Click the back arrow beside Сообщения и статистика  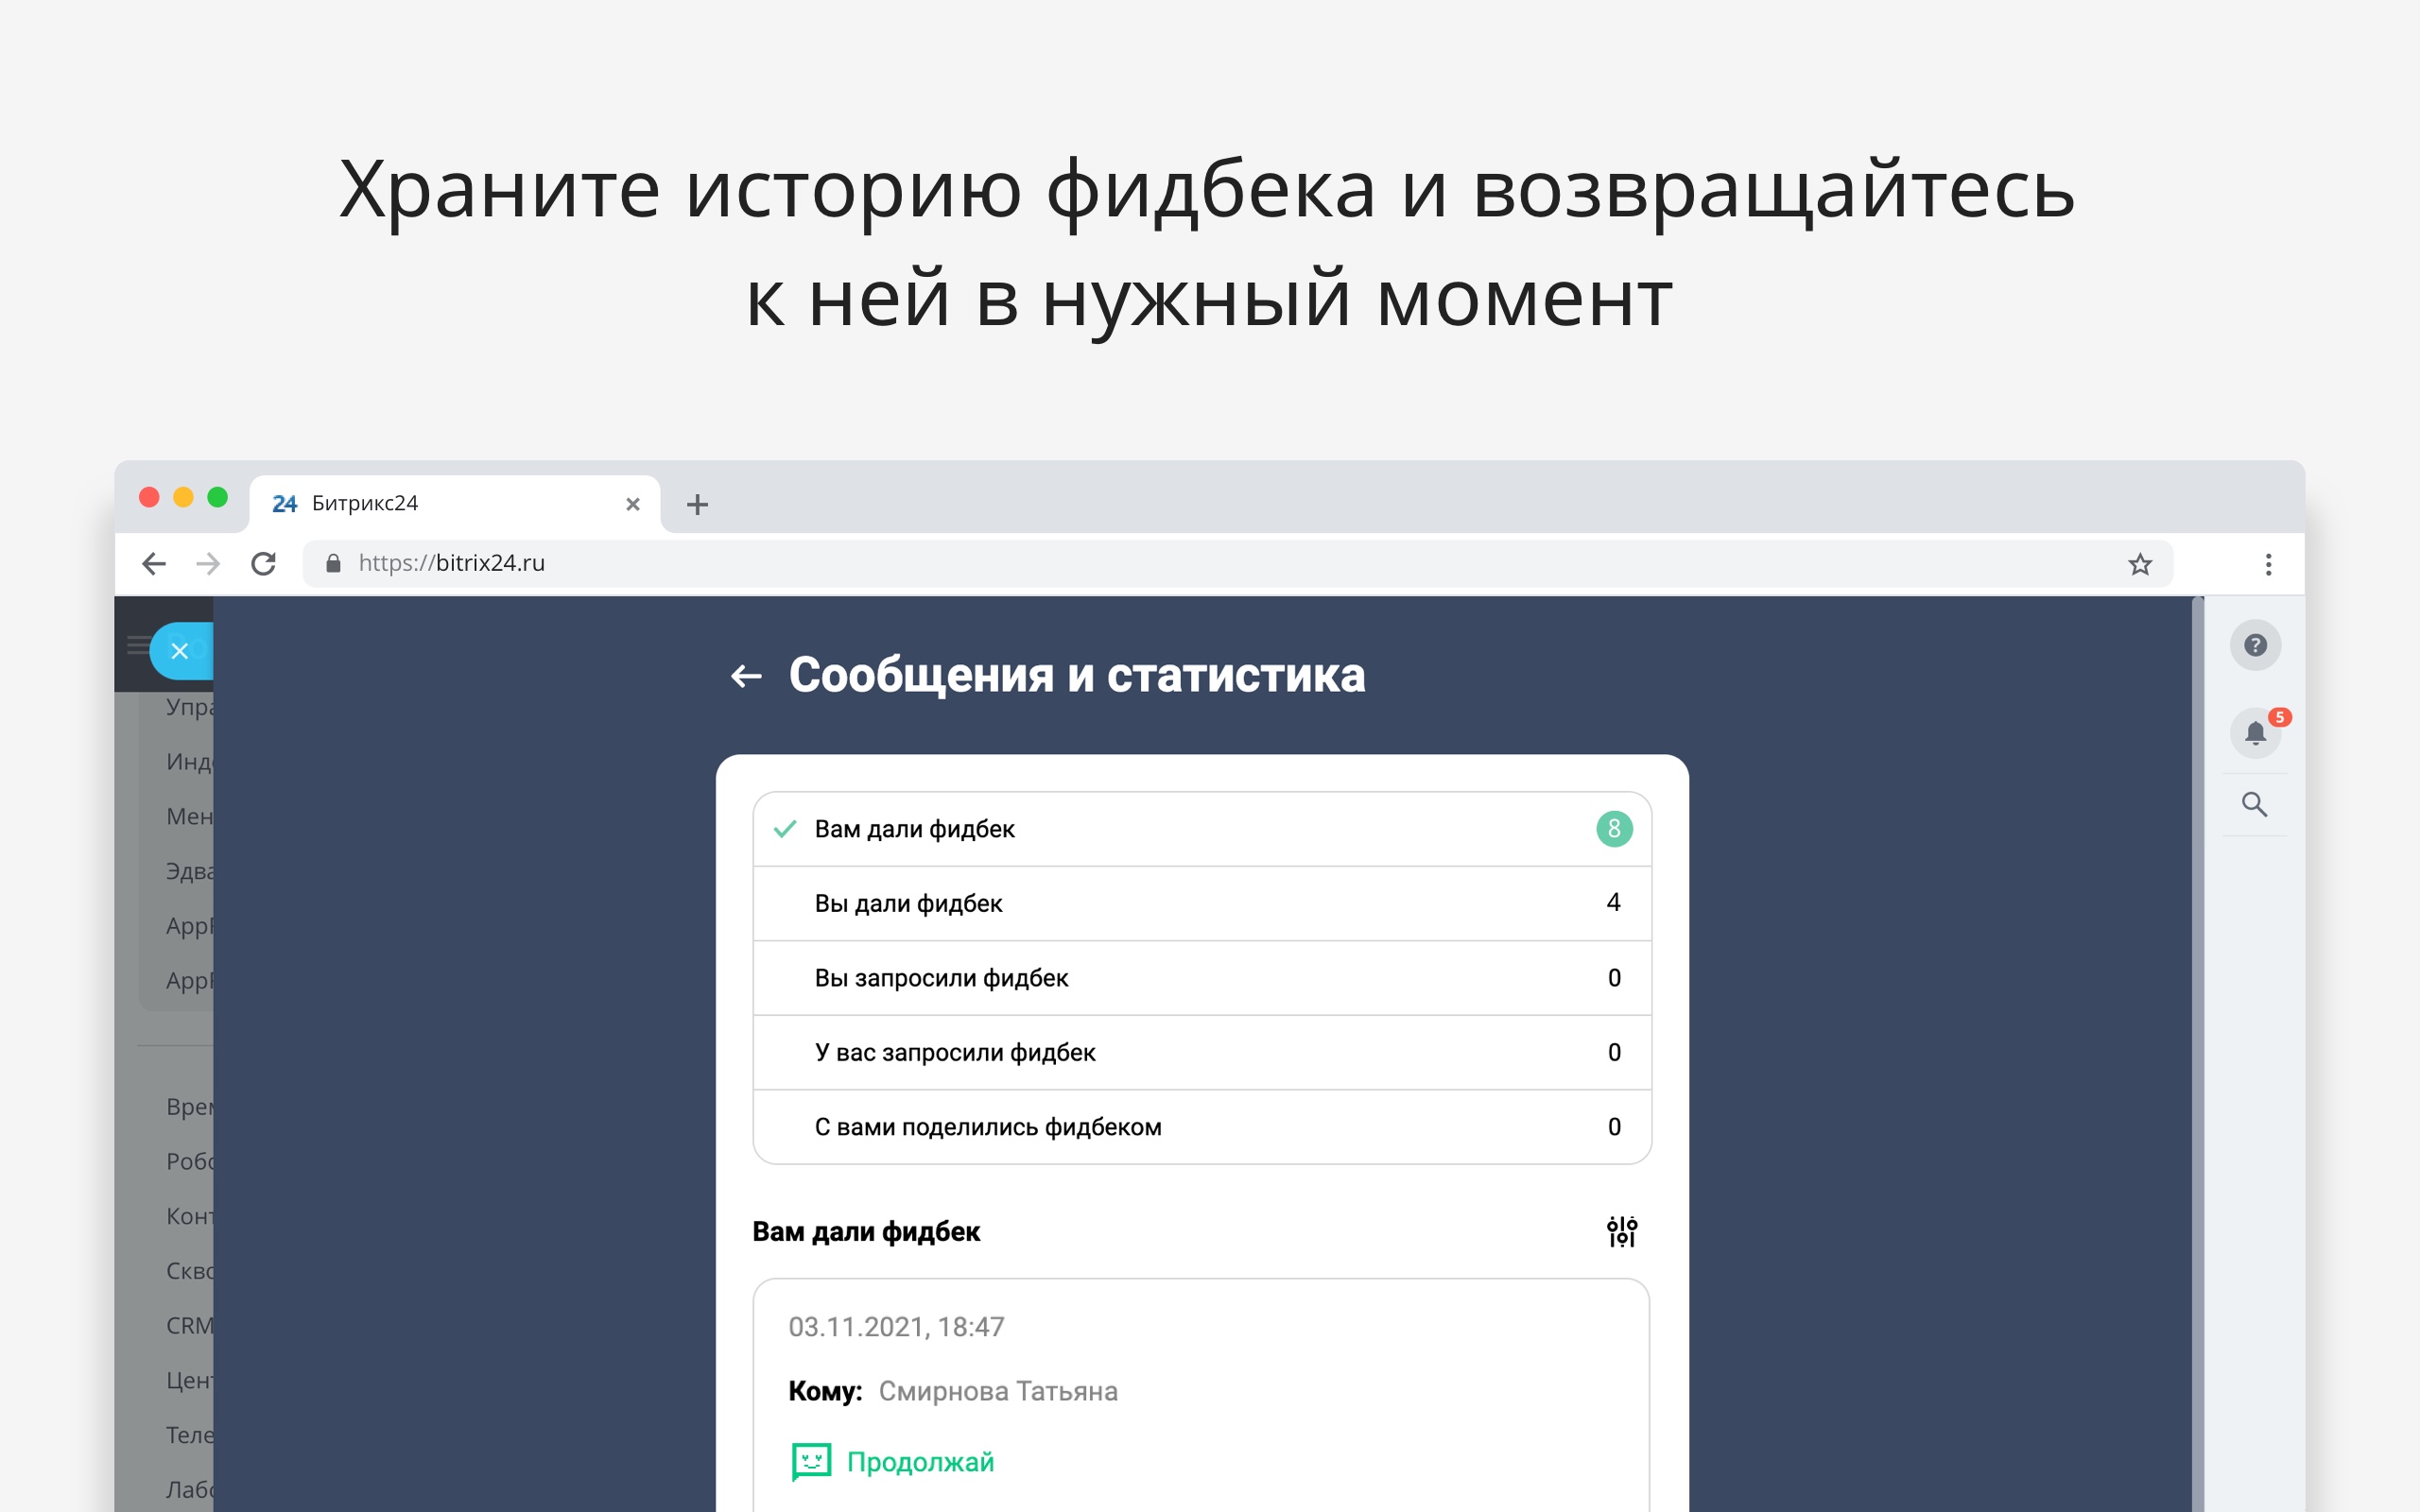coord(746,677)
